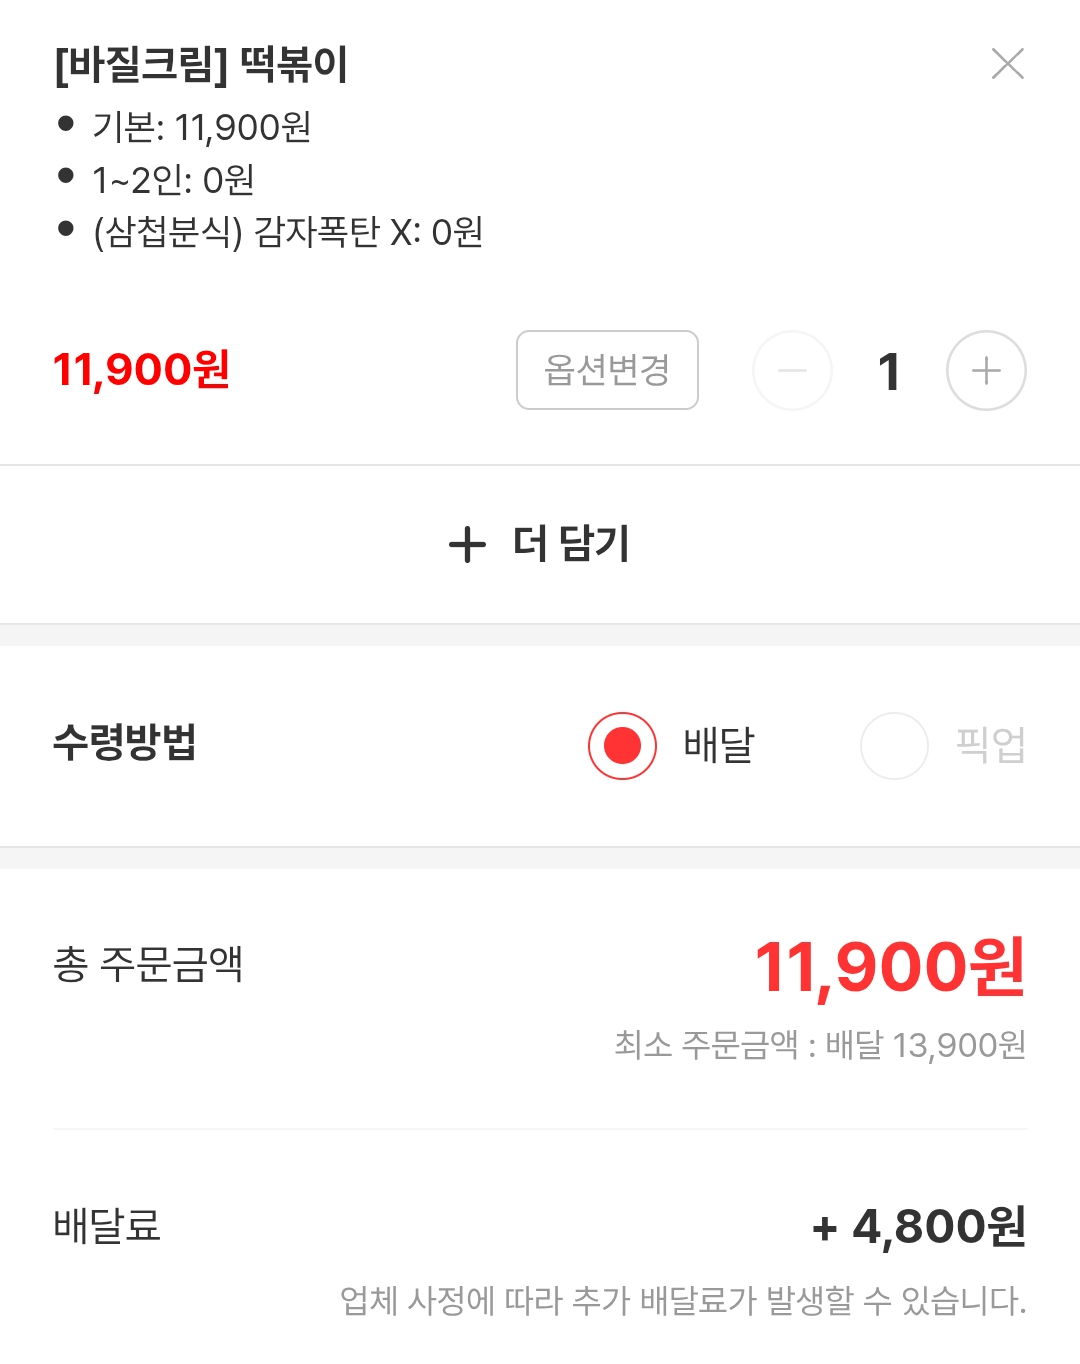
Task: Click the plus icon beside 더 담기
Action: [467, 545]
